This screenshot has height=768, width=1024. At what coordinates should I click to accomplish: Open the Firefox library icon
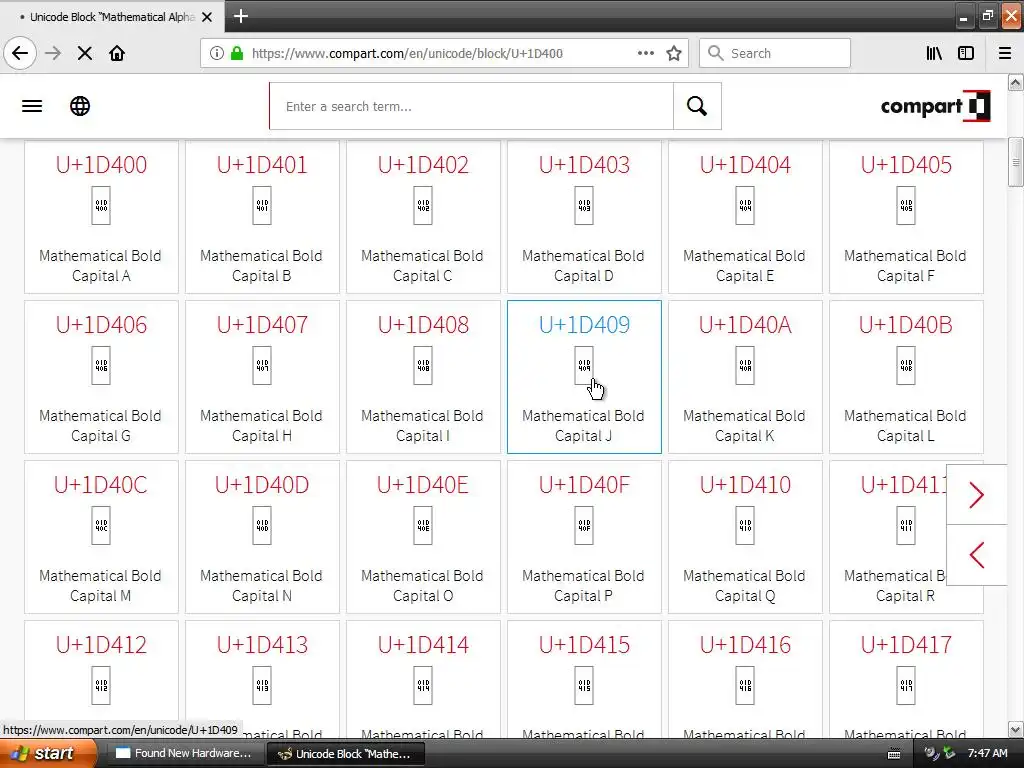tap(934, 53)
